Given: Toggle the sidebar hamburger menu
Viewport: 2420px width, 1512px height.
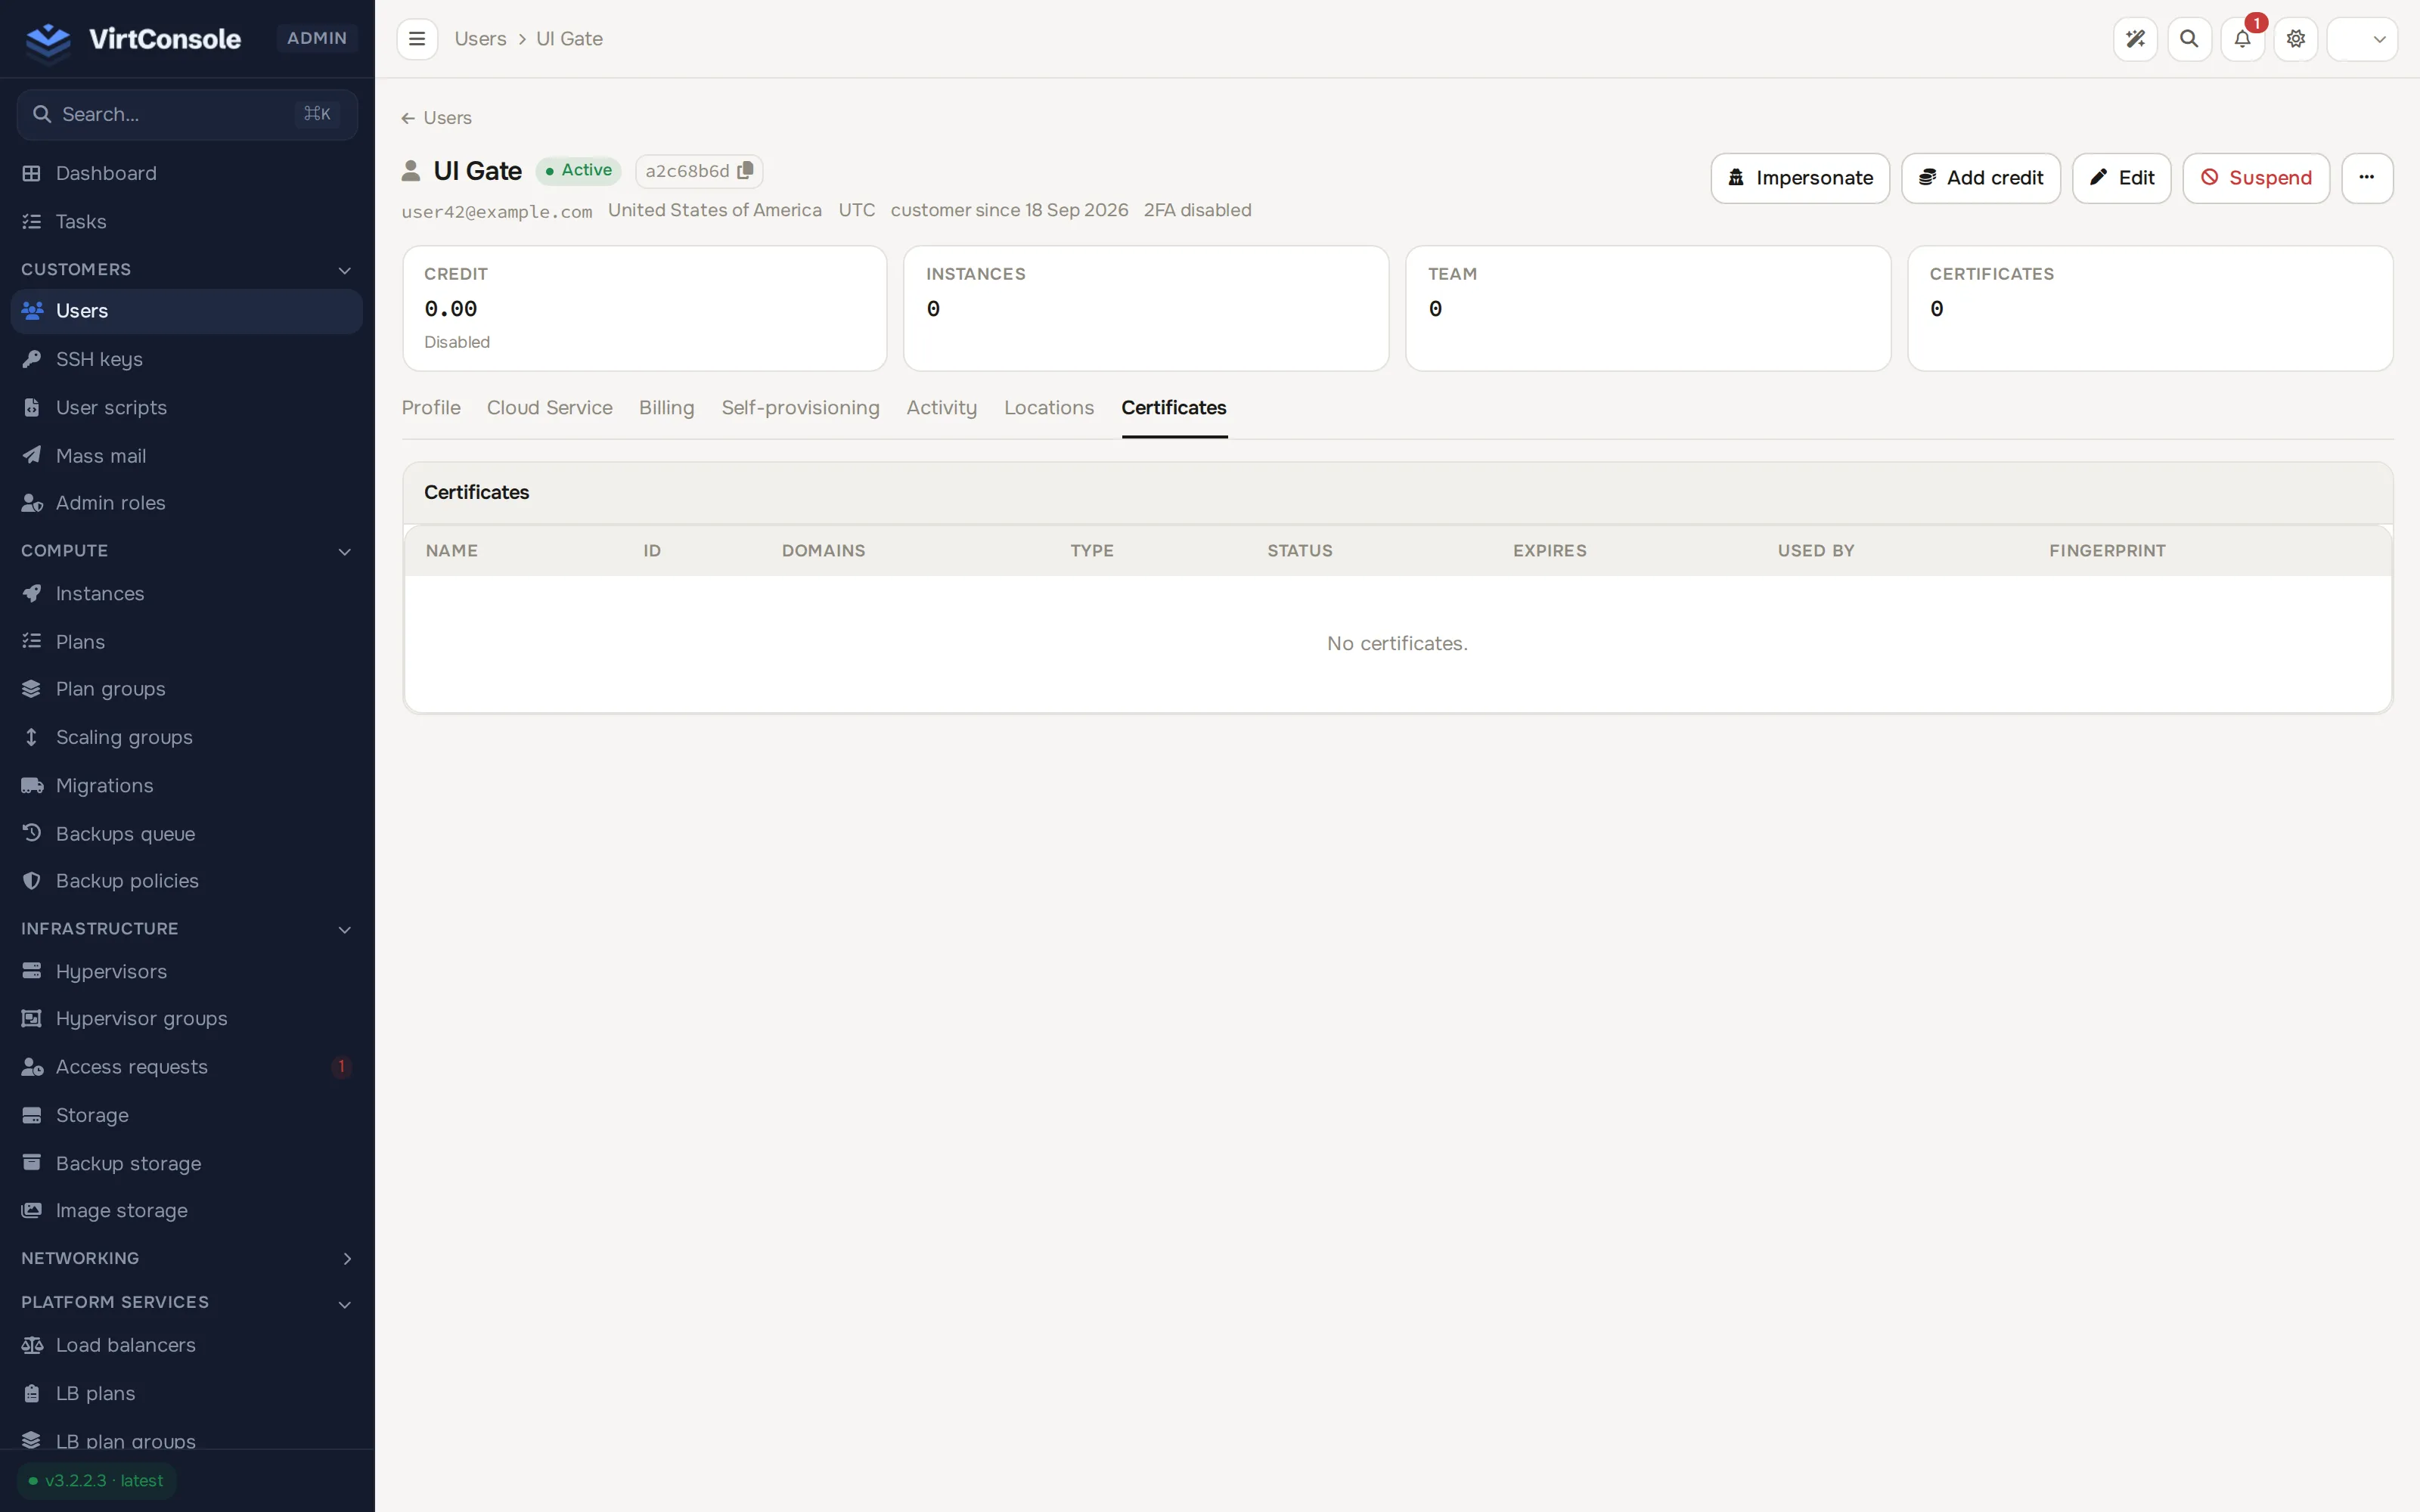Looking at the screenshot, I should [417, 39].
